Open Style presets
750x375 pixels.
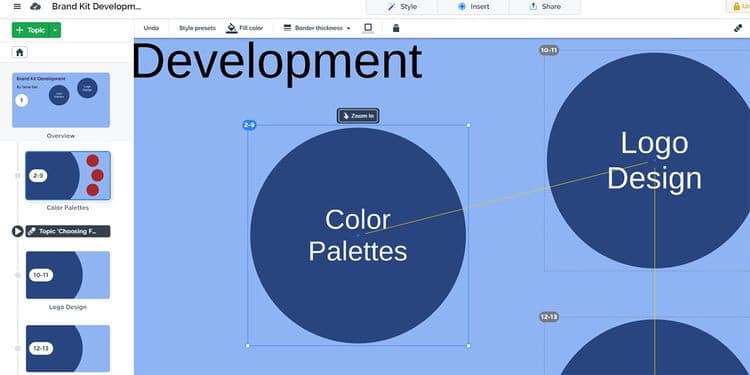coord(197,28)
